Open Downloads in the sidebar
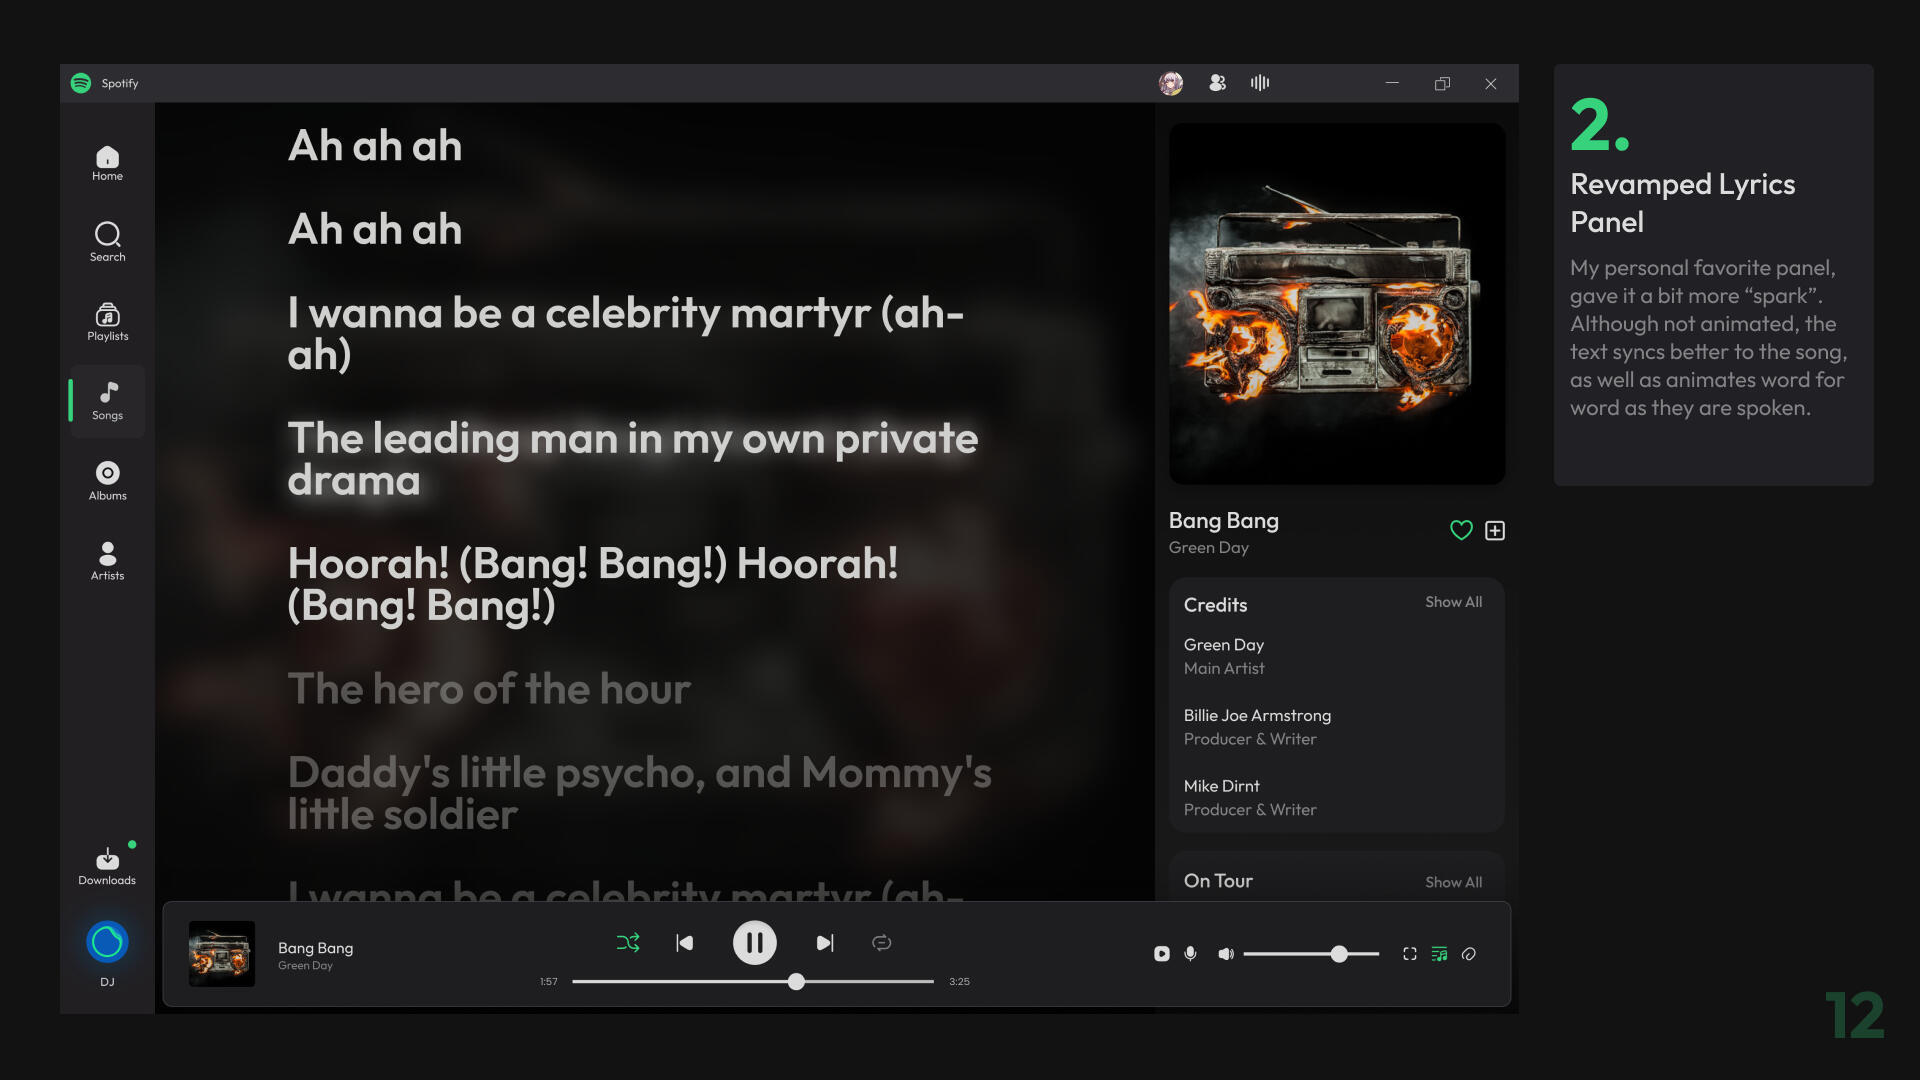Screen dimensions: 1920x1080 pos(107,866)
